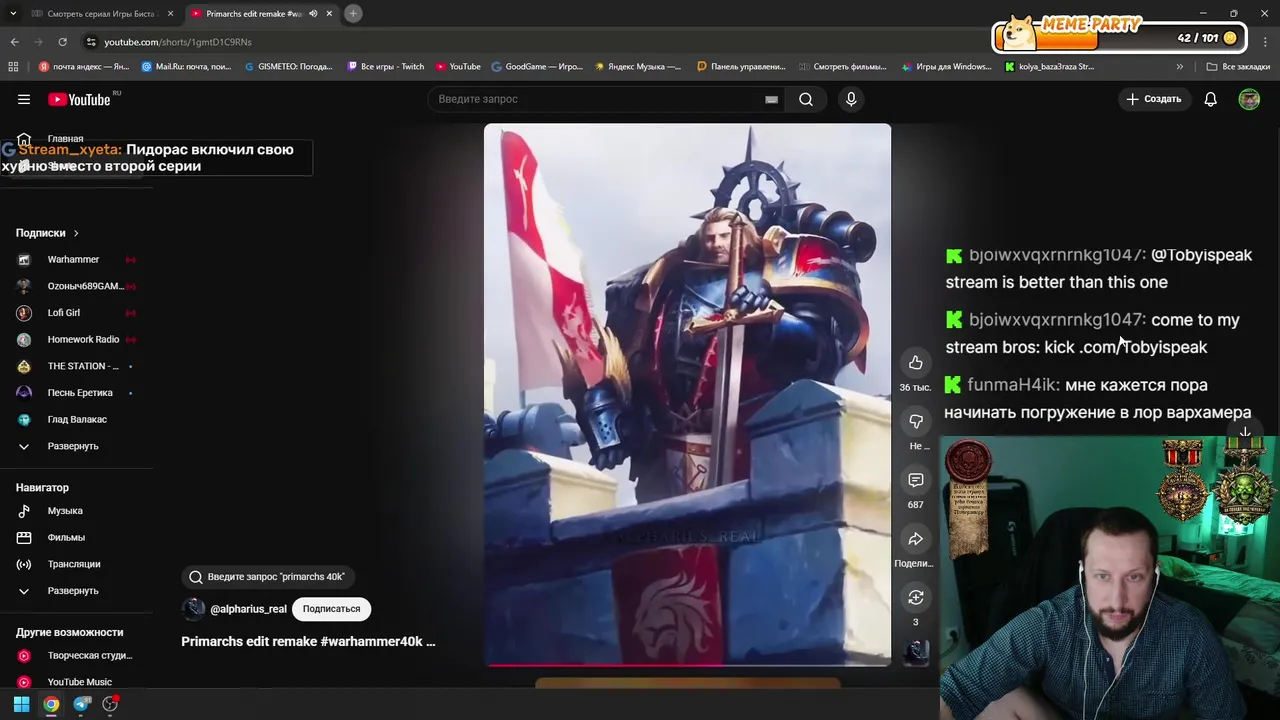Click the search magnifier button
1280x720 pixels.
click(806, 99)
